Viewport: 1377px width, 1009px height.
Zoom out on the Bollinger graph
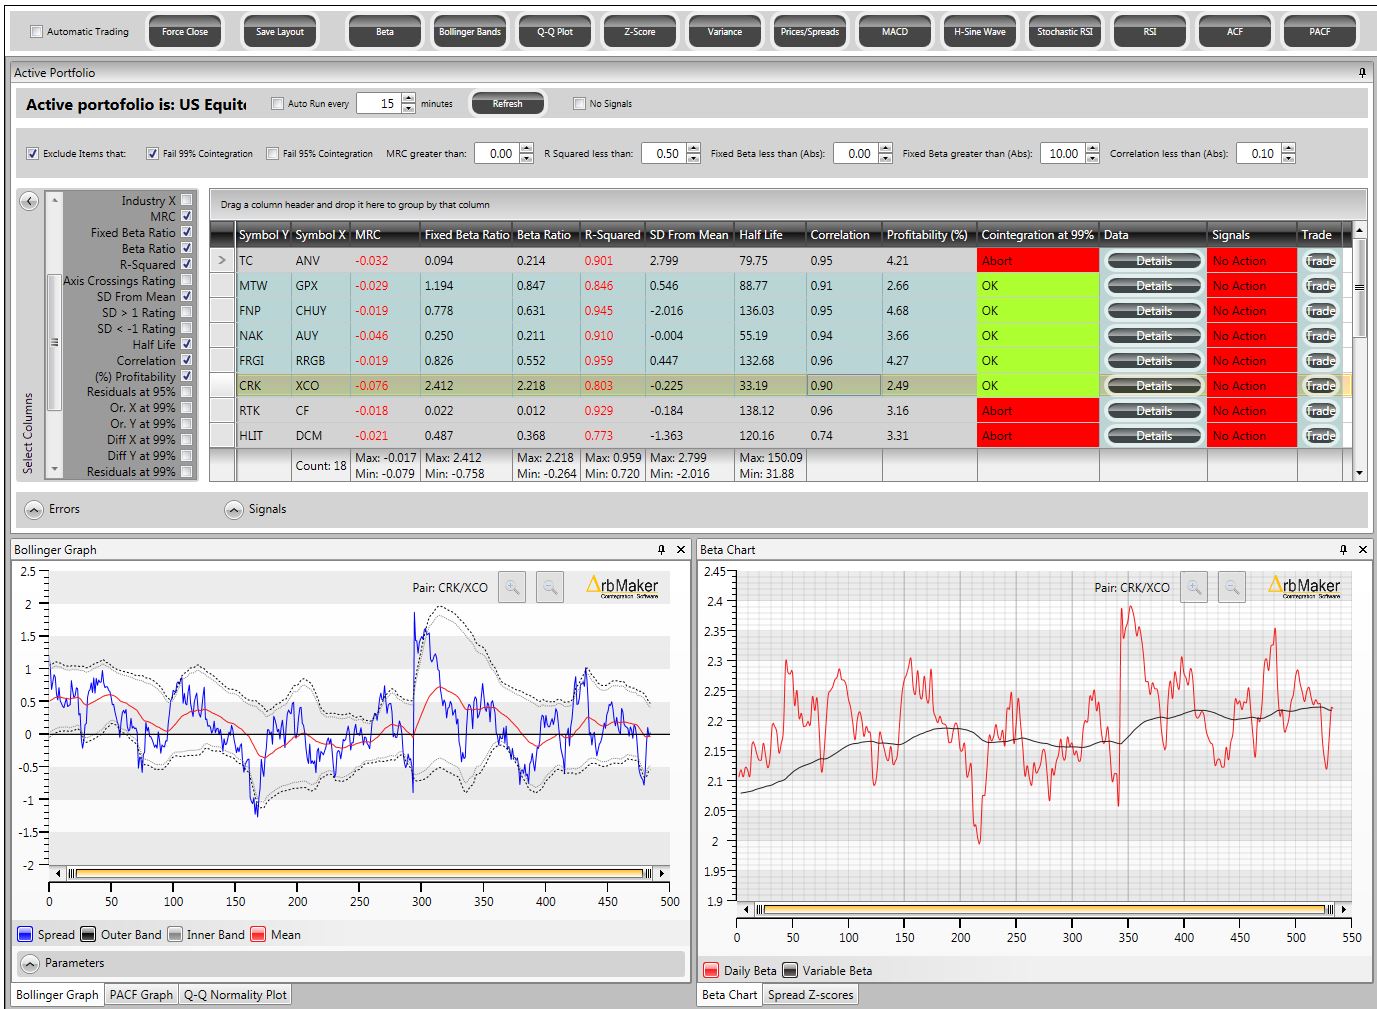pos(550,587)
